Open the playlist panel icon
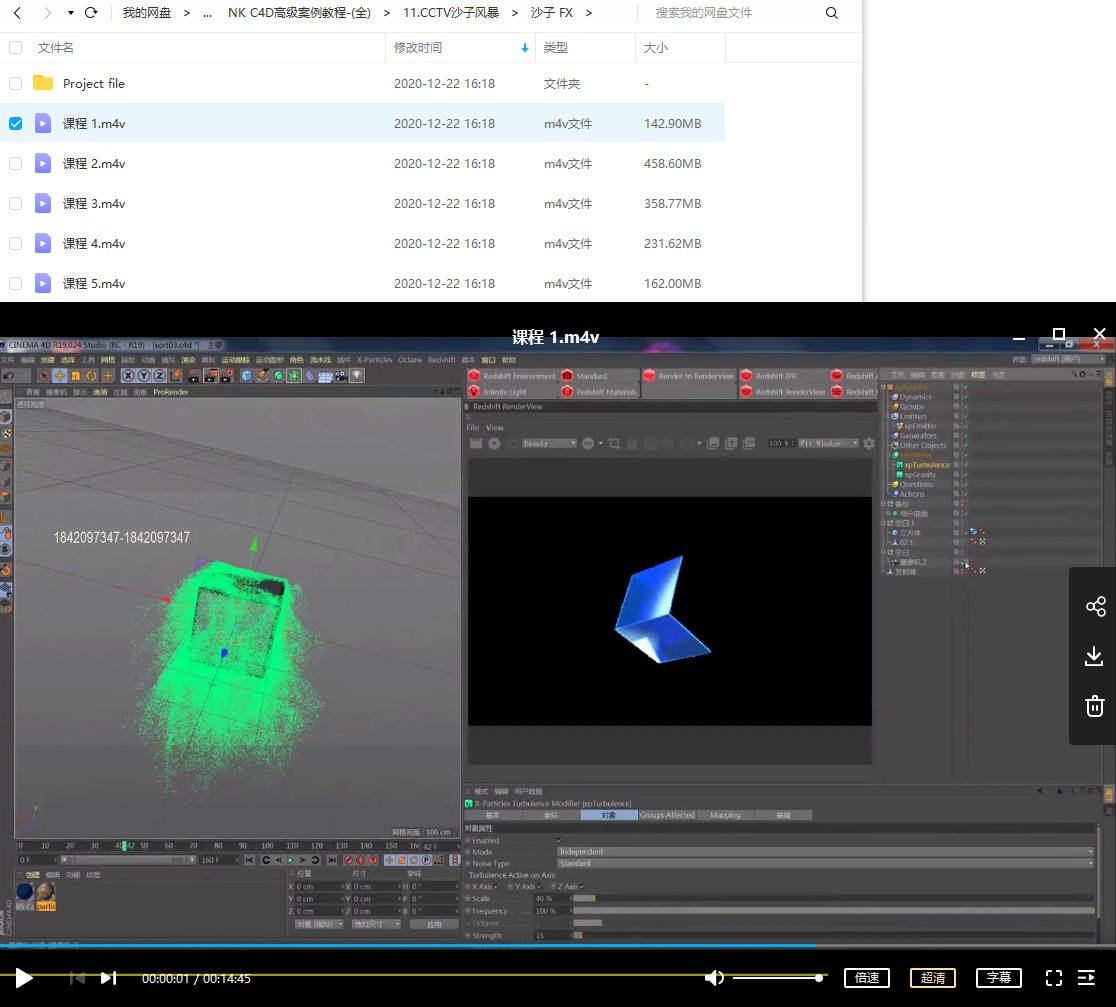Screen dimensions: 1116x1007 [x=1086, y=978]
